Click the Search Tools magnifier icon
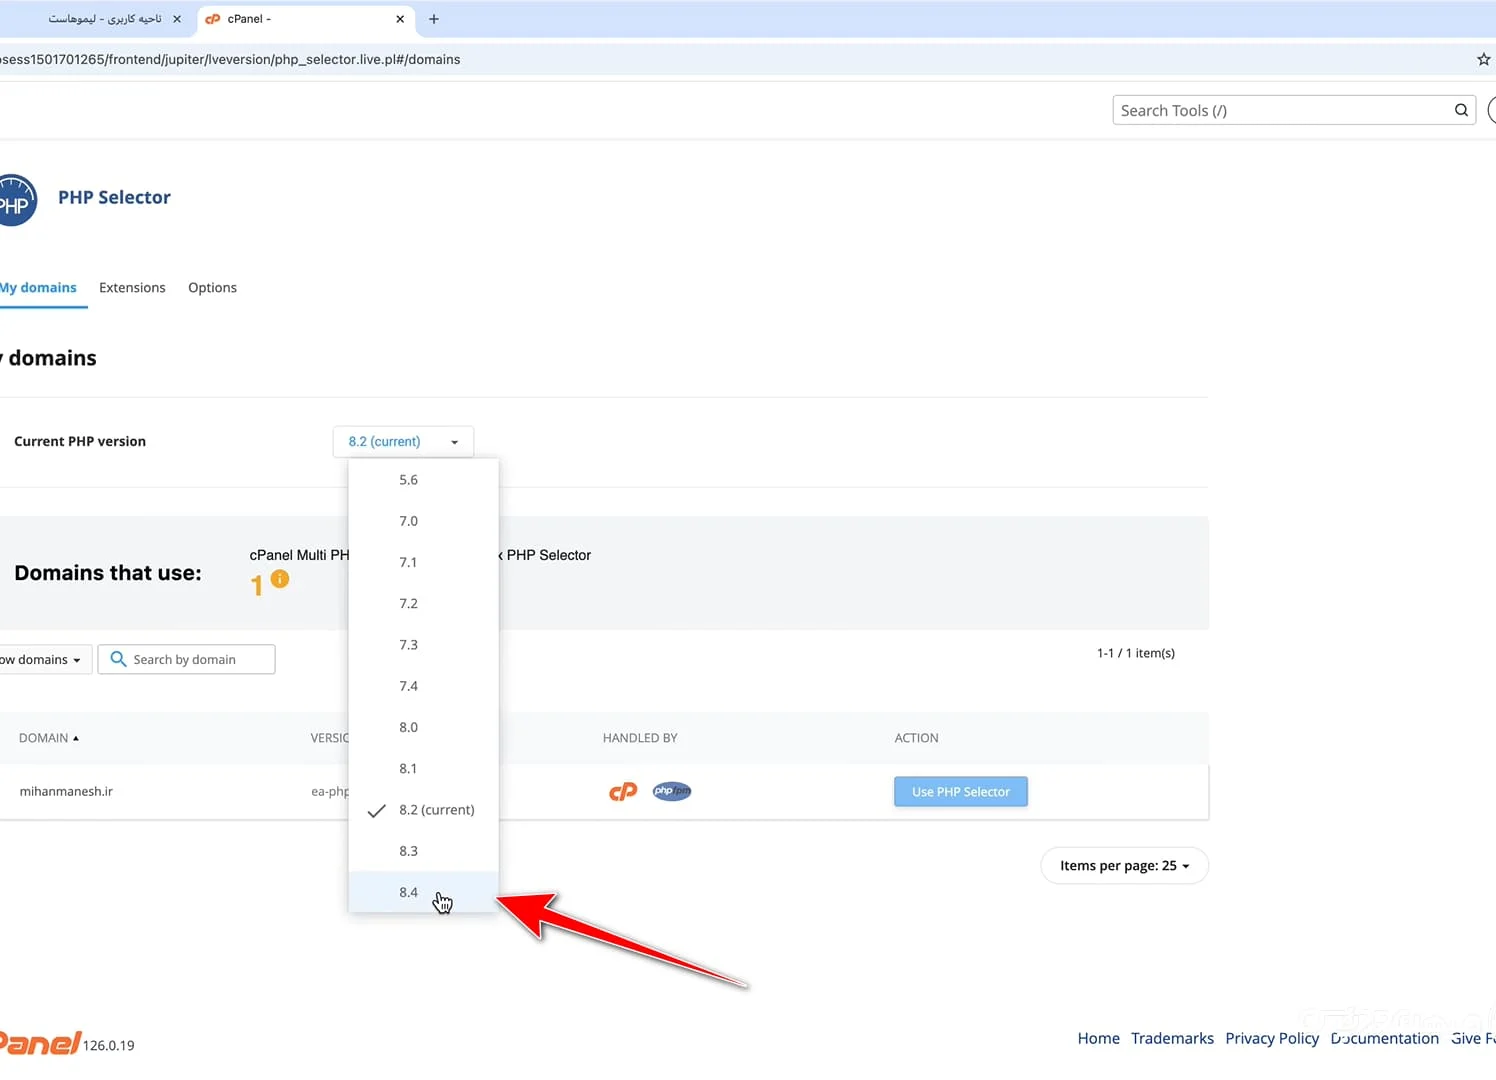The image size is (1496, 1080). coord(1461,110)
